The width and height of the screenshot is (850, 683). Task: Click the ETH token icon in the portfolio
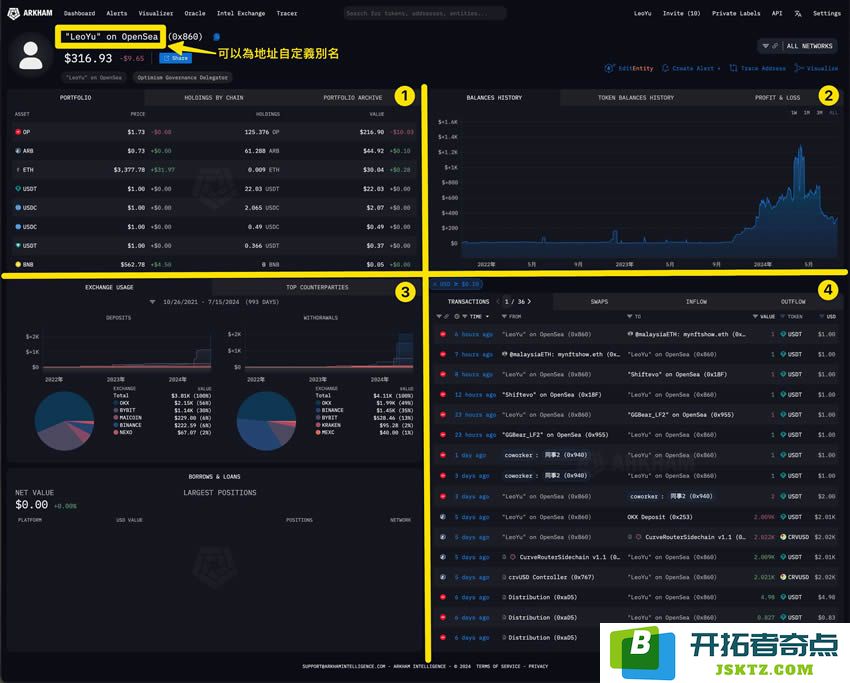18,170
